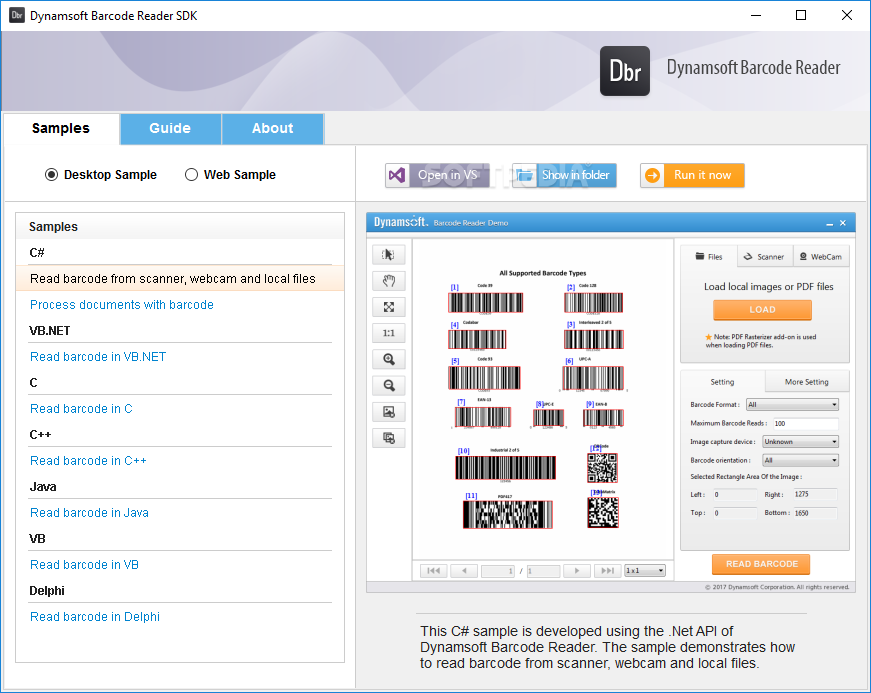871x693 pixels.
Task: Open Read barcode in C sample
Action: 81,409
